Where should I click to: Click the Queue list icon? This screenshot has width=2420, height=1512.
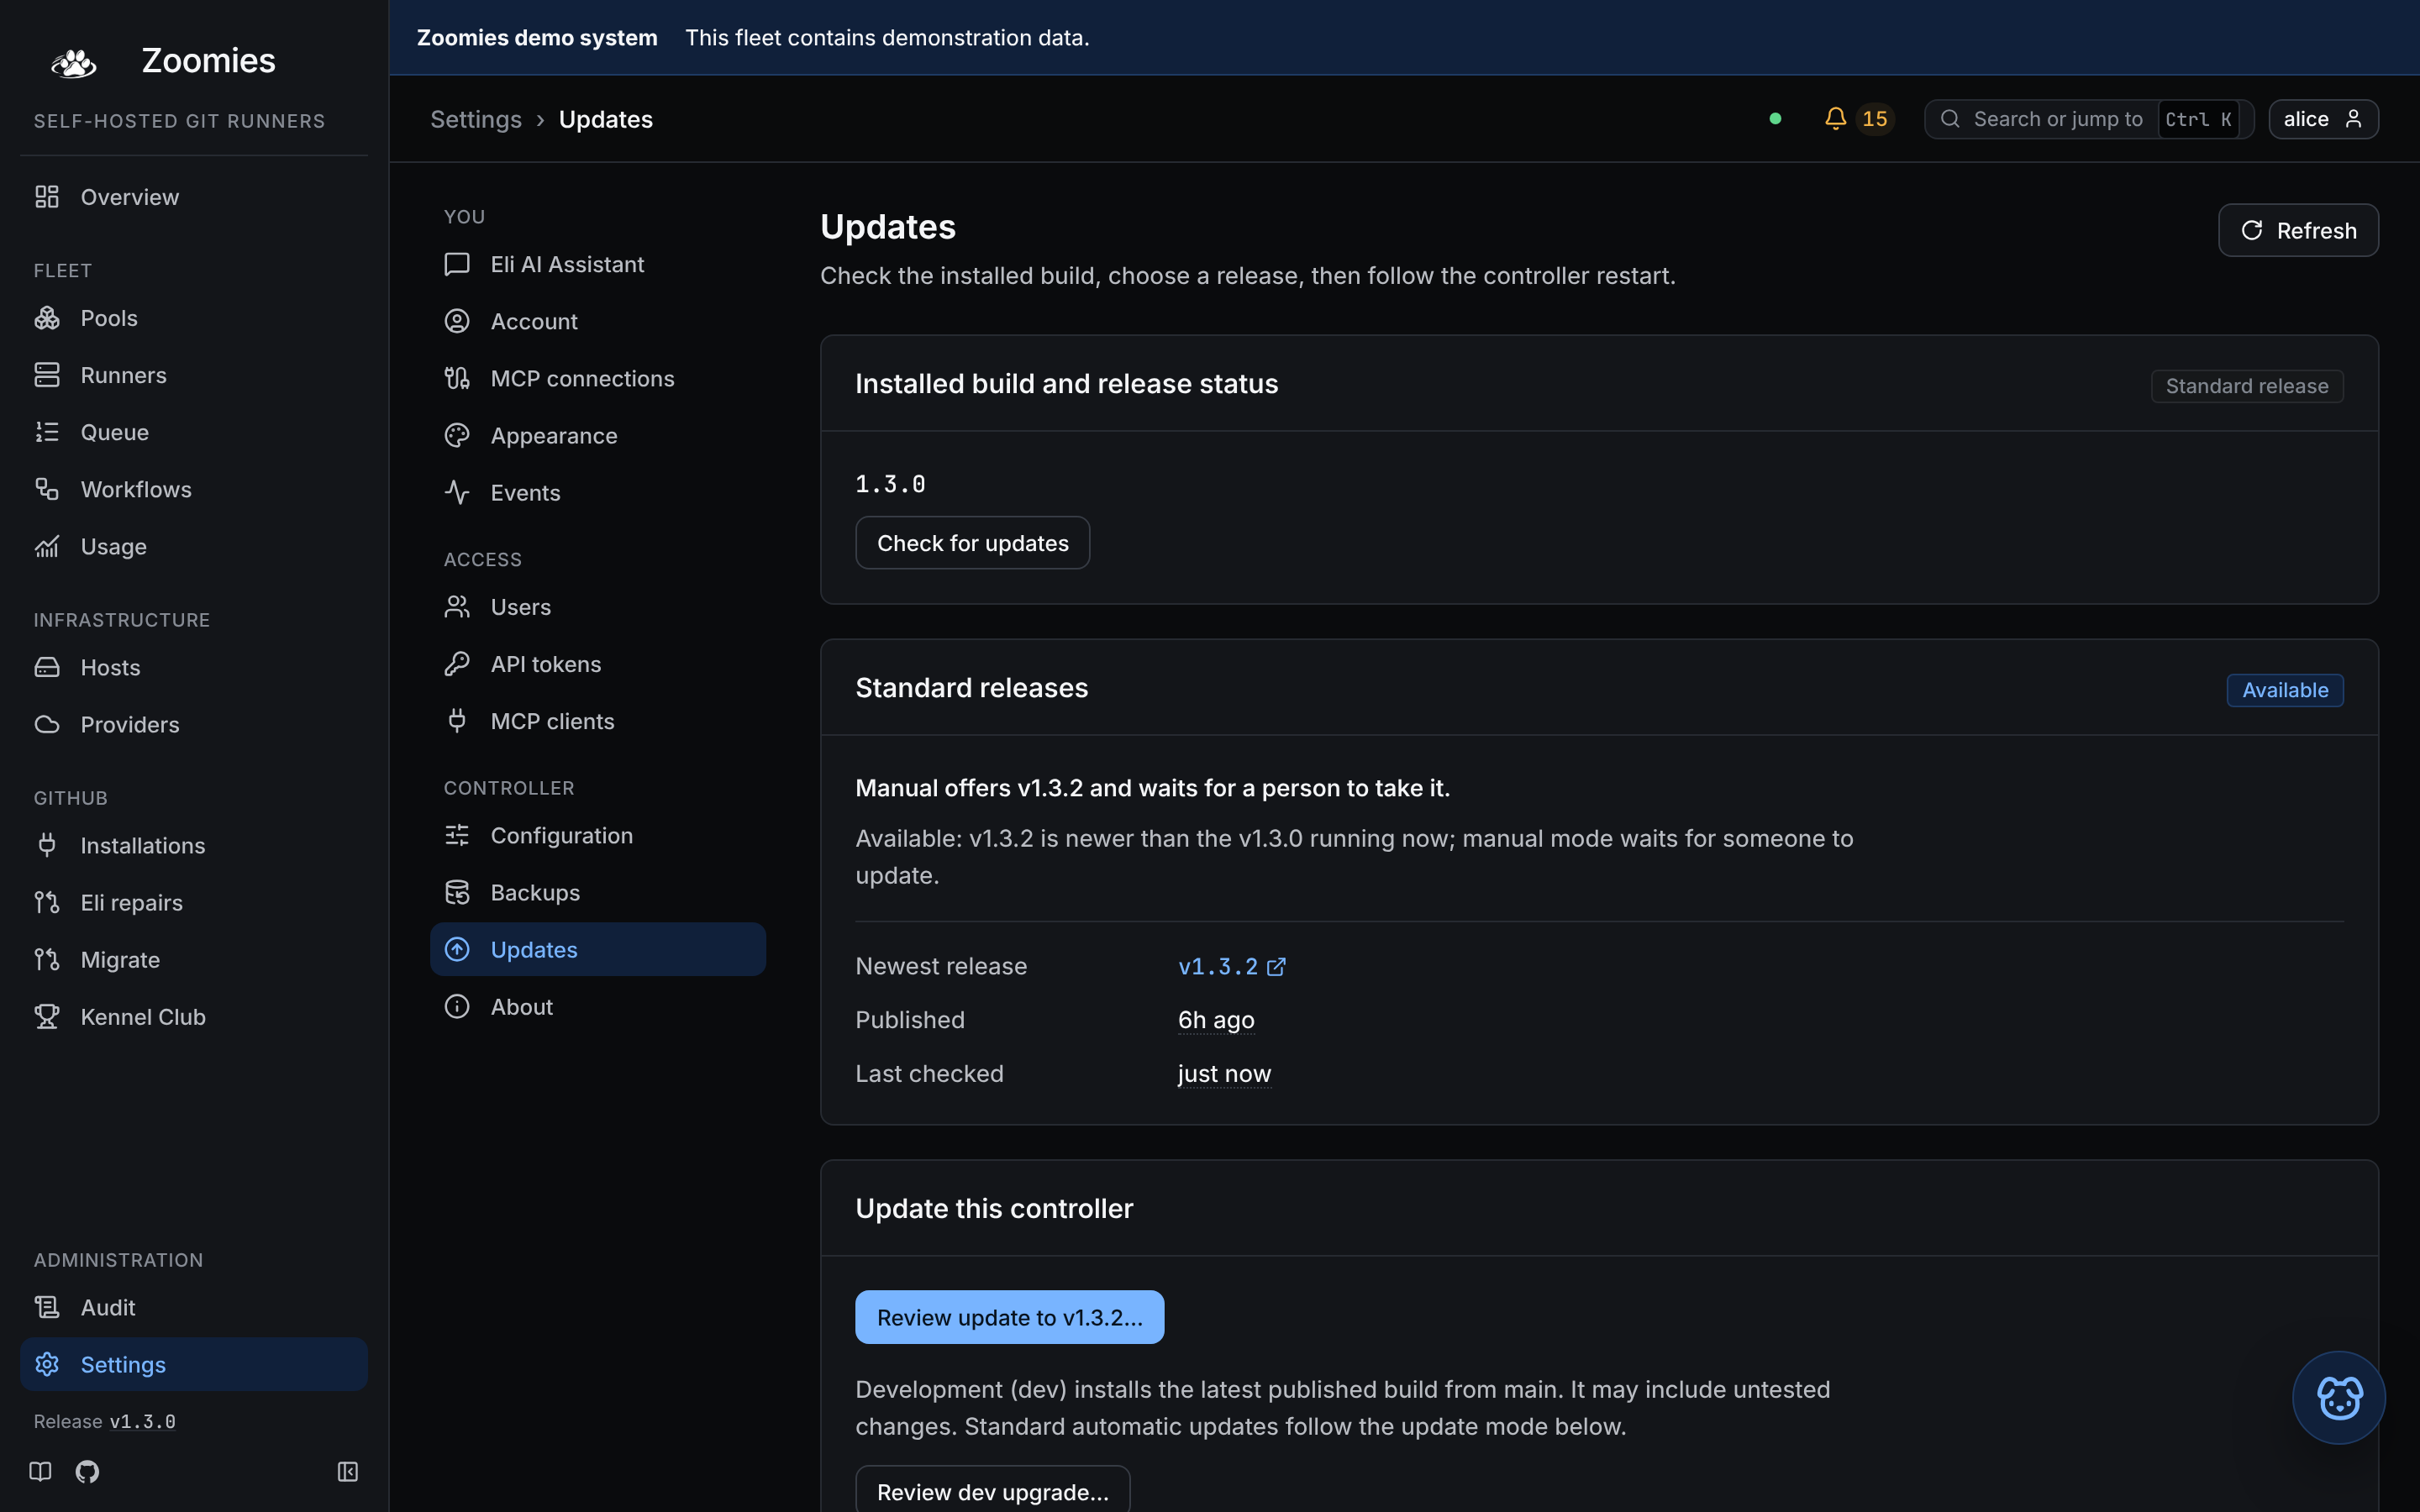tap(47, 432)
